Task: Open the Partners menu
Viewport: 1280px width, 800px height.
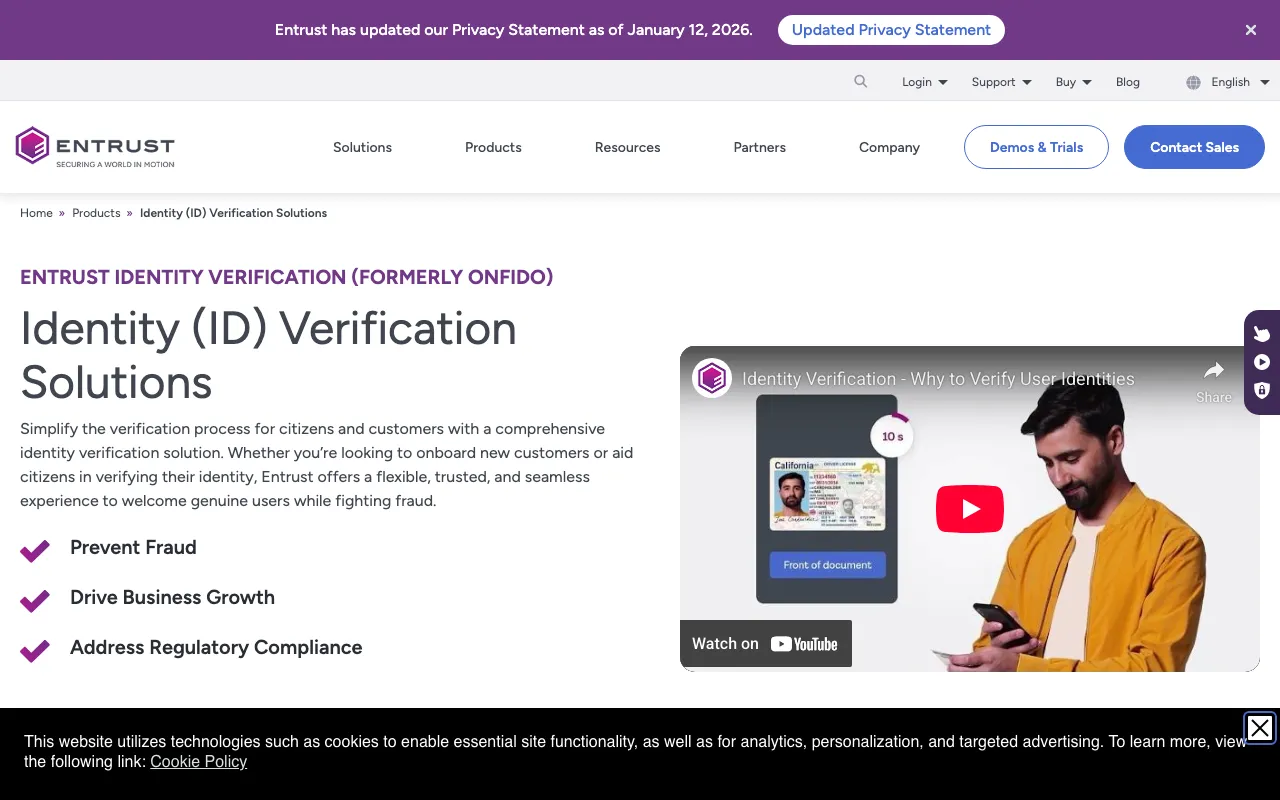Action: coord(759,147)
